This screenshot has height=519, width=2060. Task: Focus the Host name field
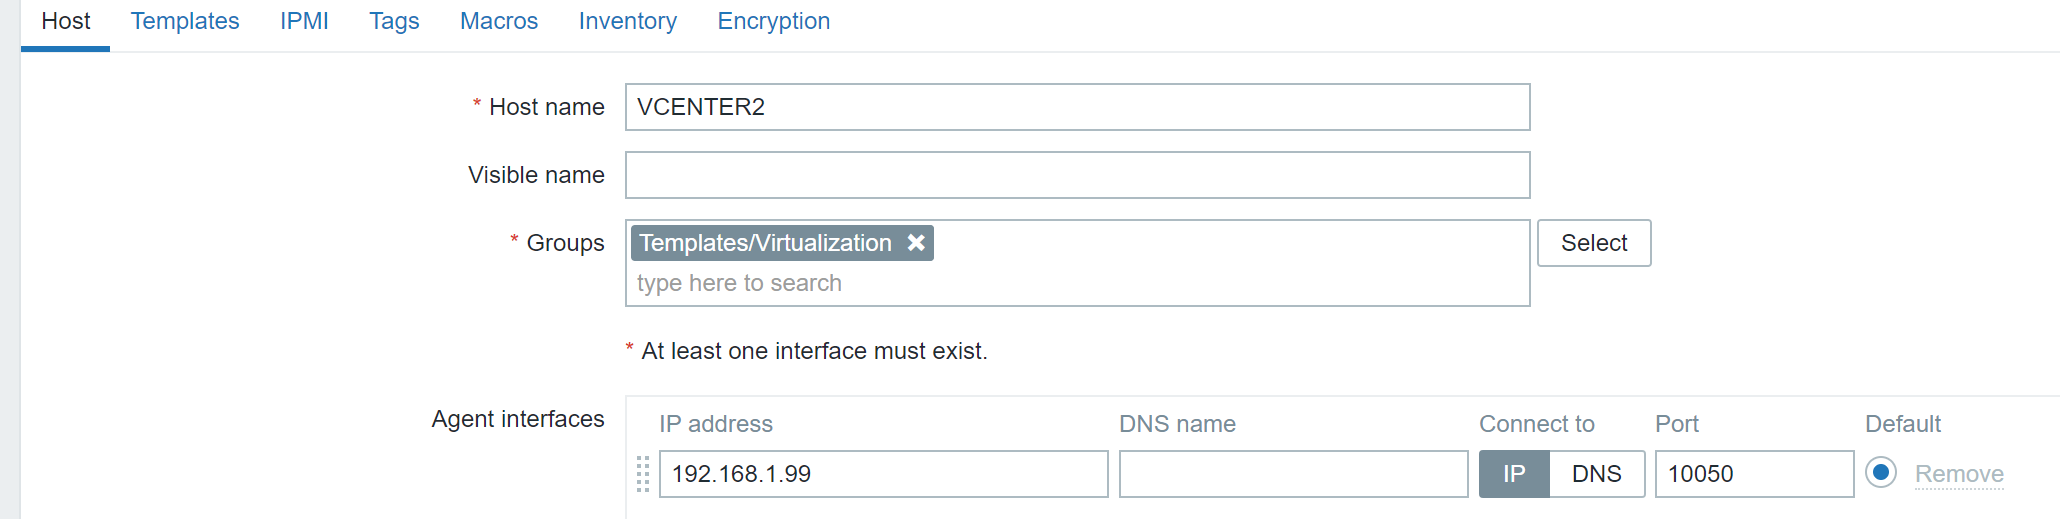tap(1077, 107)
